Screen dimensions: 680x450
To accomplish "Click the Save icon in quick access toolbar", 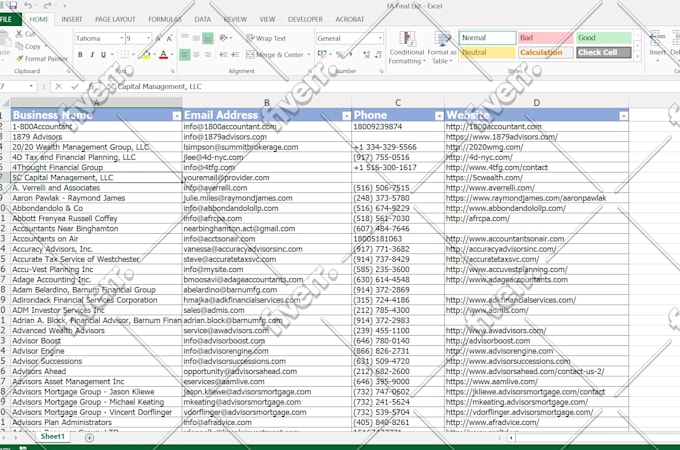I will (x=12, y=5).
